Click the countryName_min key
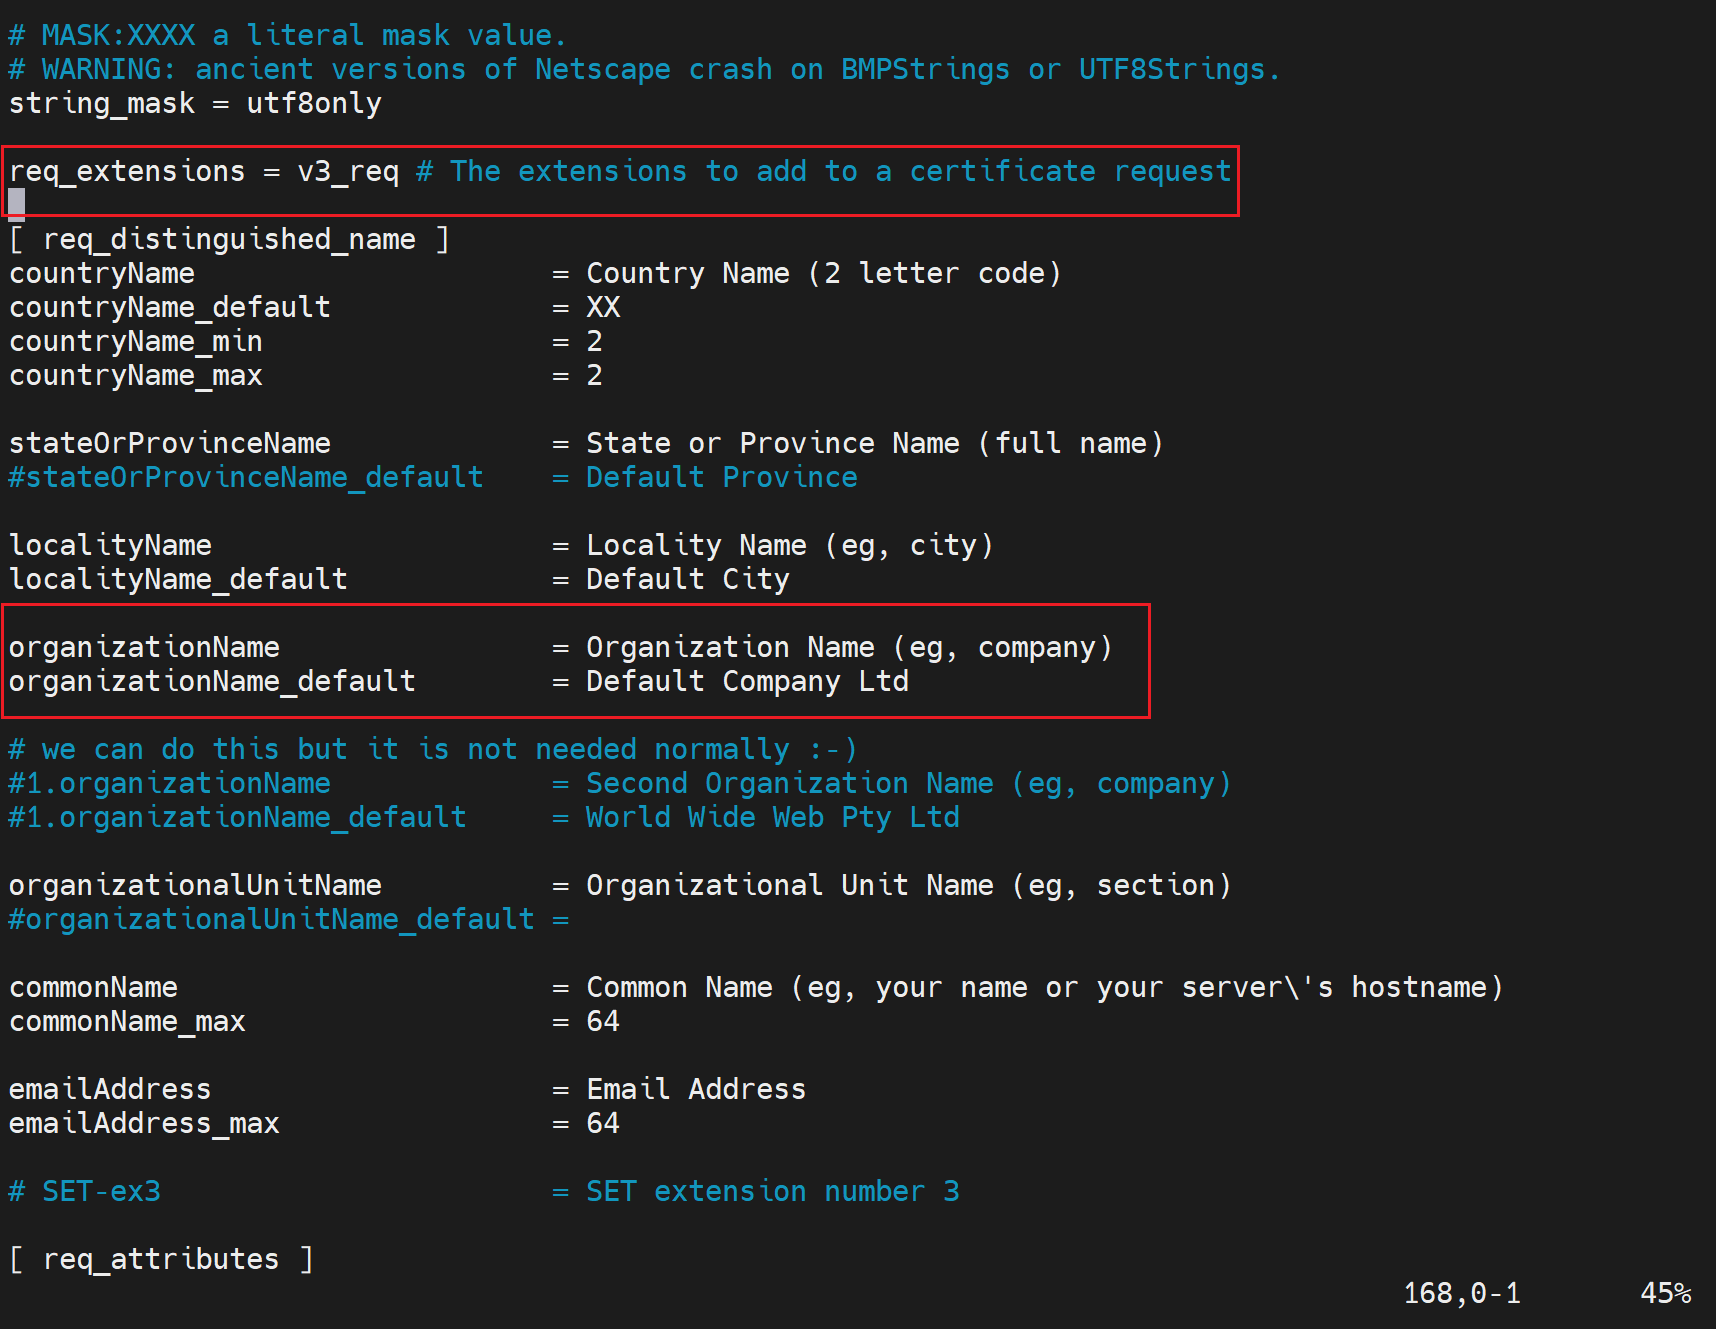Viewport: 1716px width, 1329px height. click(x=136, y=342)
